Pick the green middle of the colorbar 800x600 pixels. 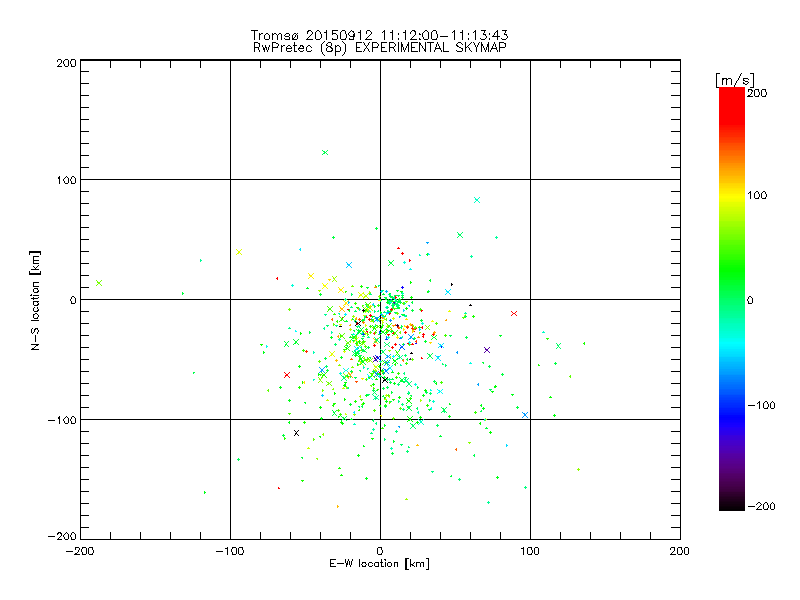[x=732, y=299]
